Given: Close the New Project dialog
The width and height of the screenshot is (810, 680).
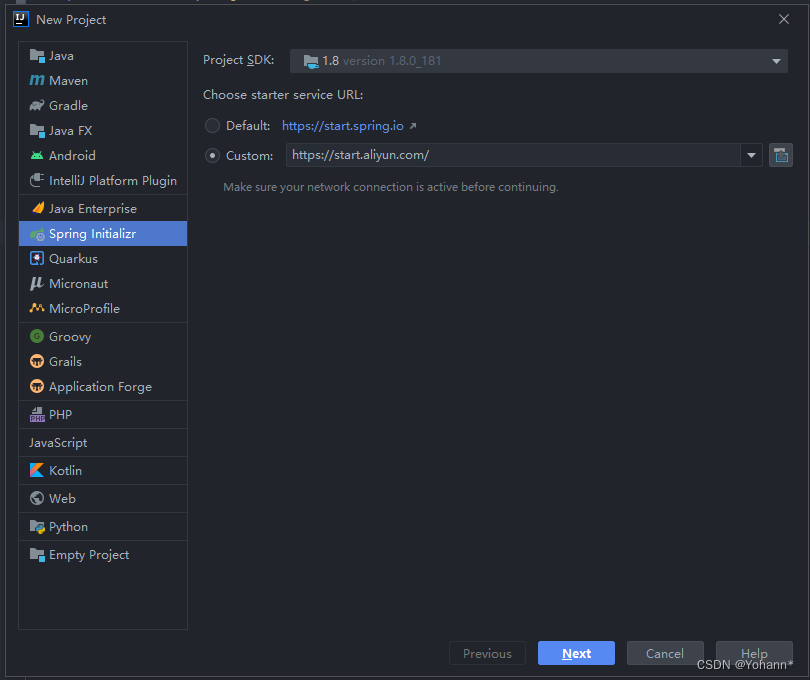Looking at the screenshot, I should [784, 19].
